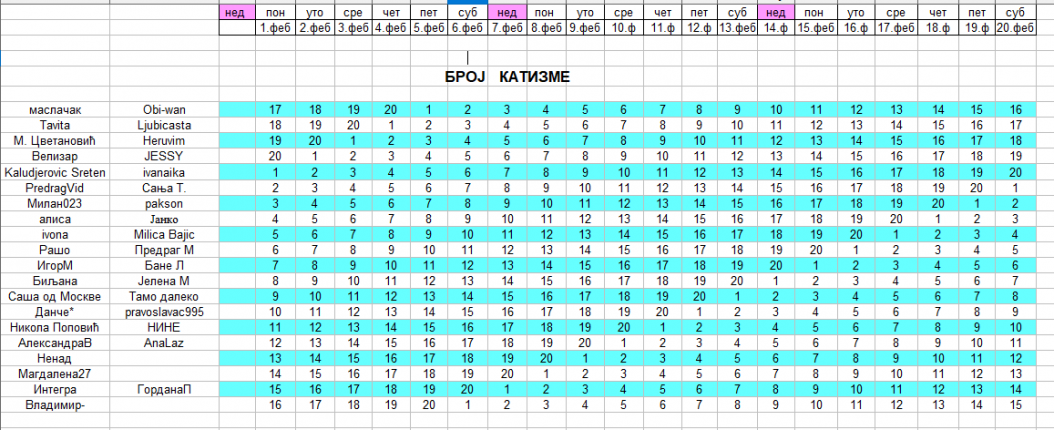Select the cell Тамо далеко
Screen dimensions: 1054x430
pyautogui.click(x=164, y=296)
